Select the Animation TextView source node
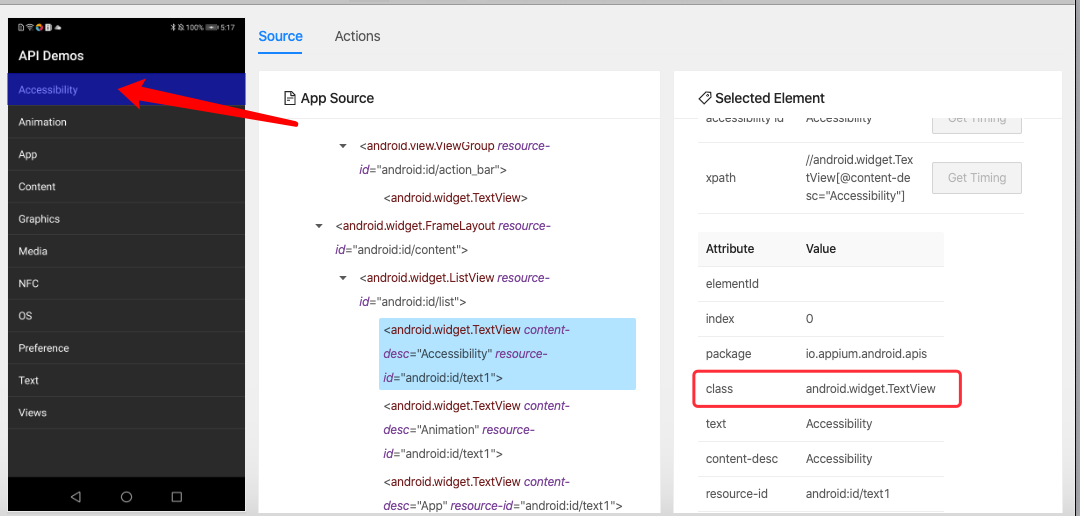The image size is (1080, 516). tap(477, 430)
